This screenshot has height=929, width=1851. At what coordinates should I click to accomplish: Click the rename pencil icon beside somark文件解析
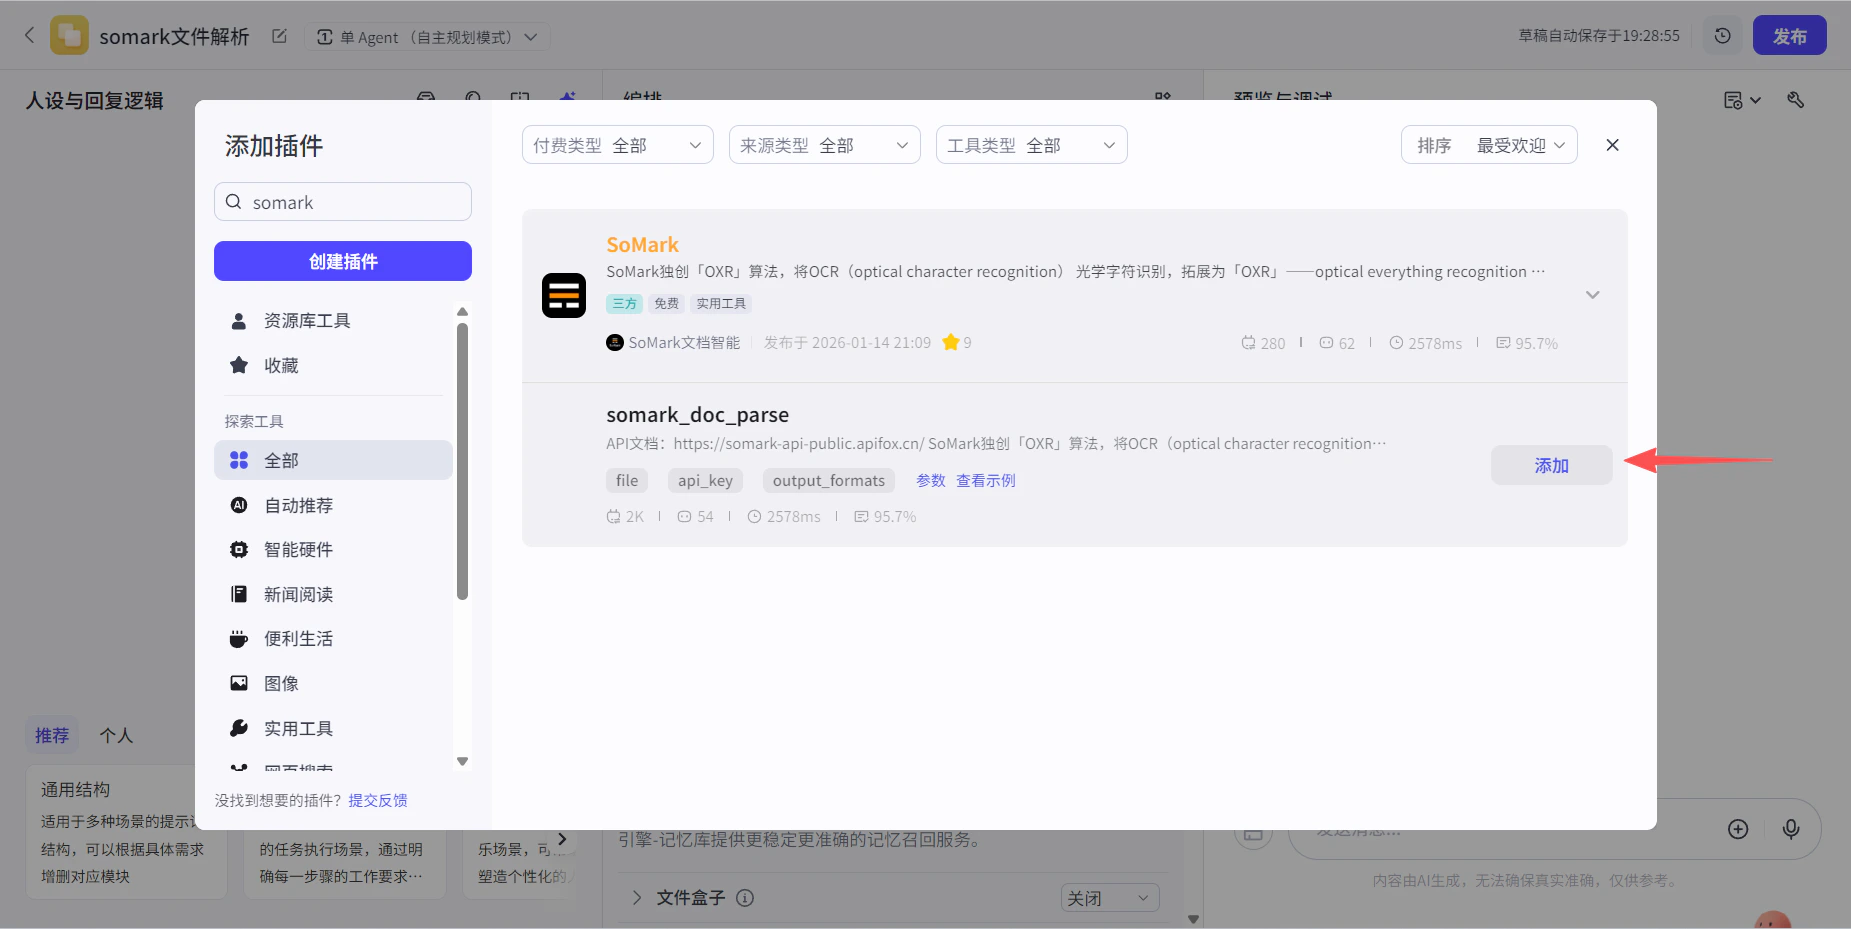tap(279, 35)
